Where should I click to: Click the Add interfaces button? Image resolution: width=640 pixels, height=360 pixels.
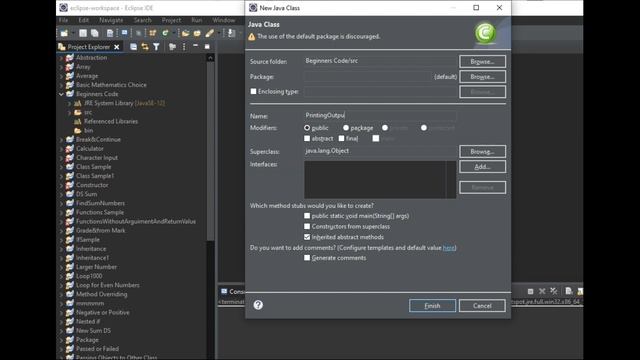pyautogui.click(x=482, y=167)
